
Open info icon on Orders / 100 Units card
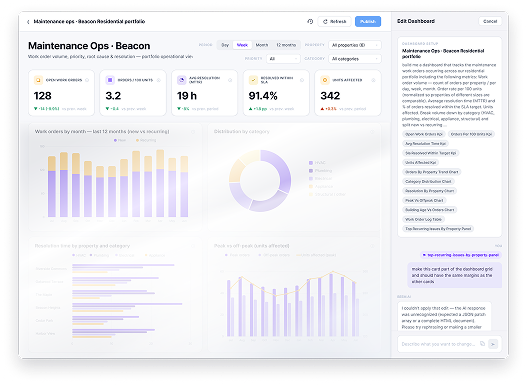[159, 80]
